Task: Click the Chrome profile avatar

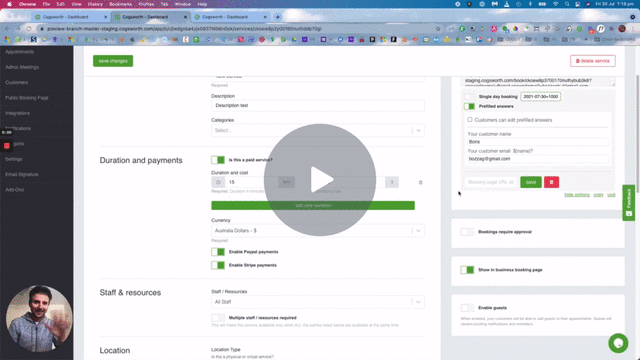Action: tap(622, 29)
